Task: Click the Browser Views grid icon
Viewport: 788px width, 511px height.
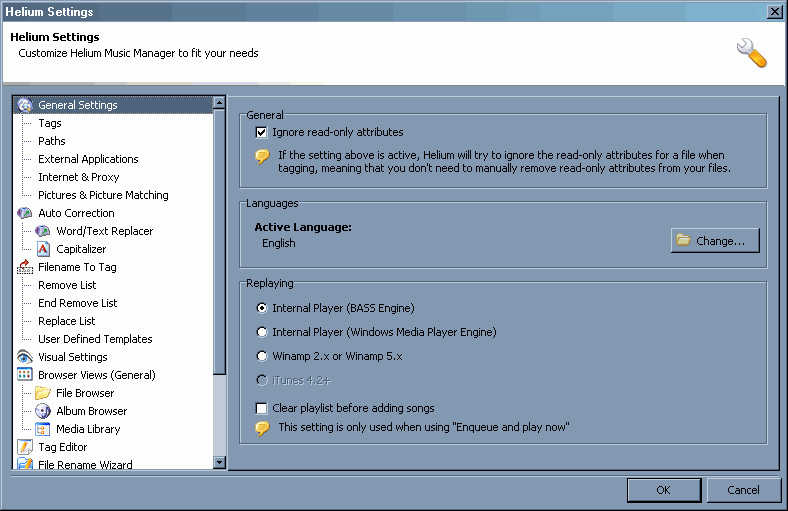Action: [x=25, y=375]
